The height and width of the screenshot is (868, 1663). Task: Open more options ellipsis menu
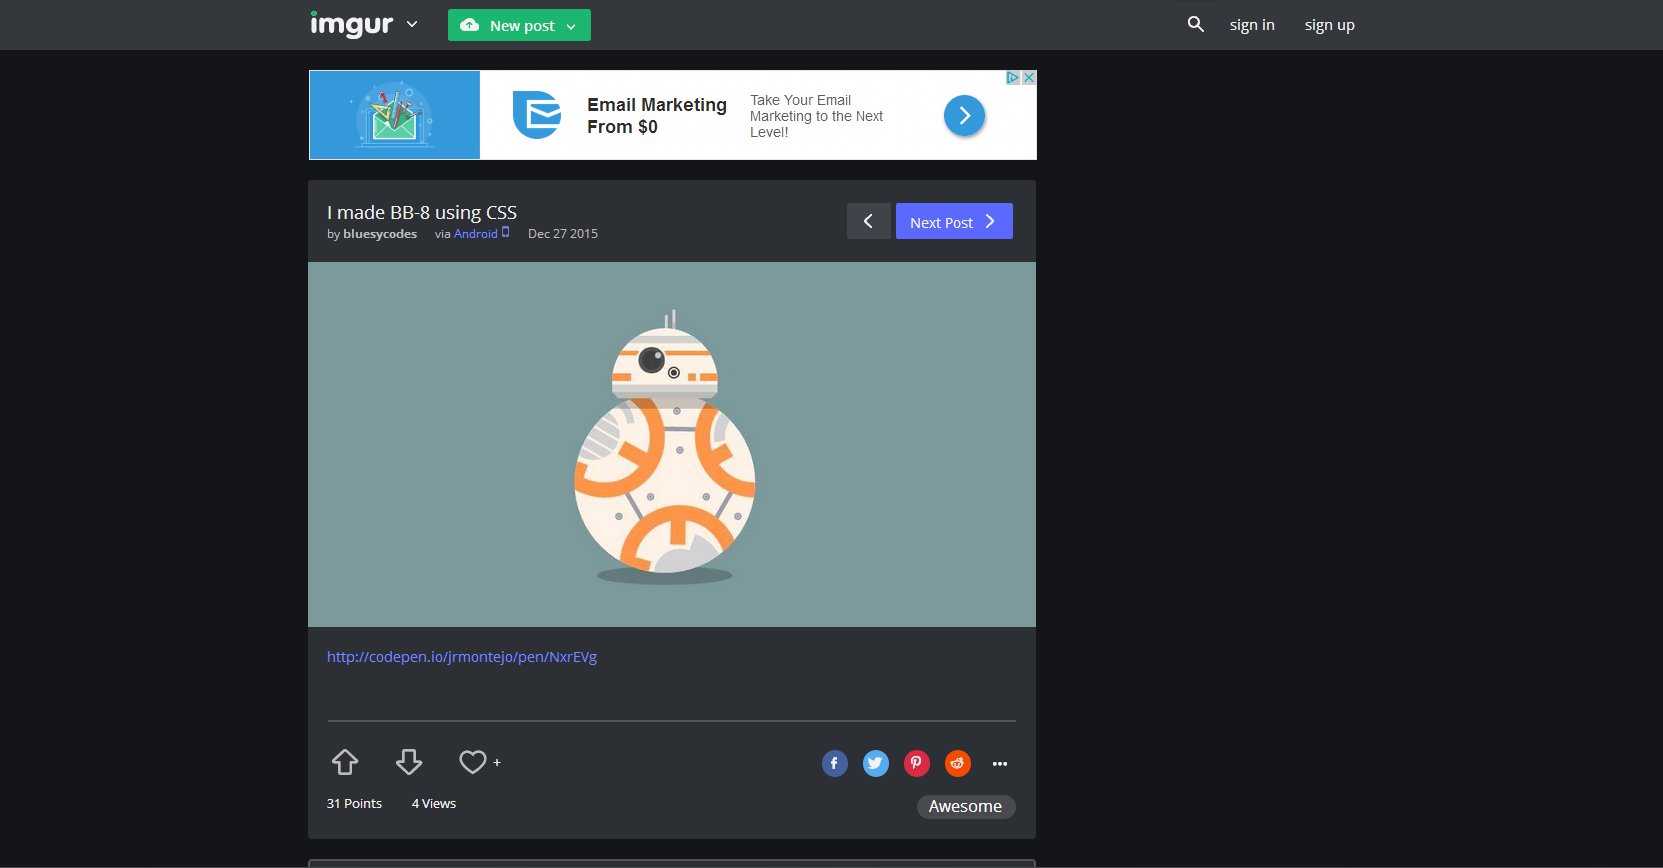(x=1000, y=764)
